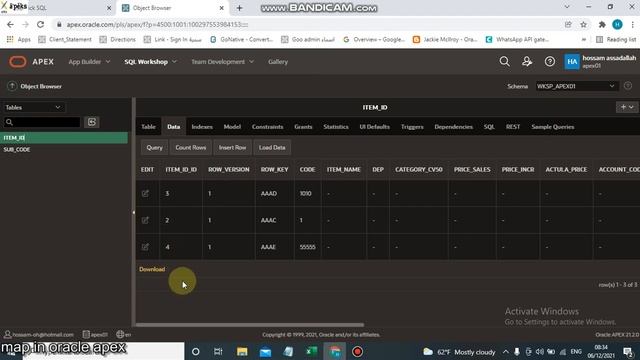This screenshot has width=640, height=360.
Task: Open the weather widget in taskbar
Action: click(x=459, y=351)
